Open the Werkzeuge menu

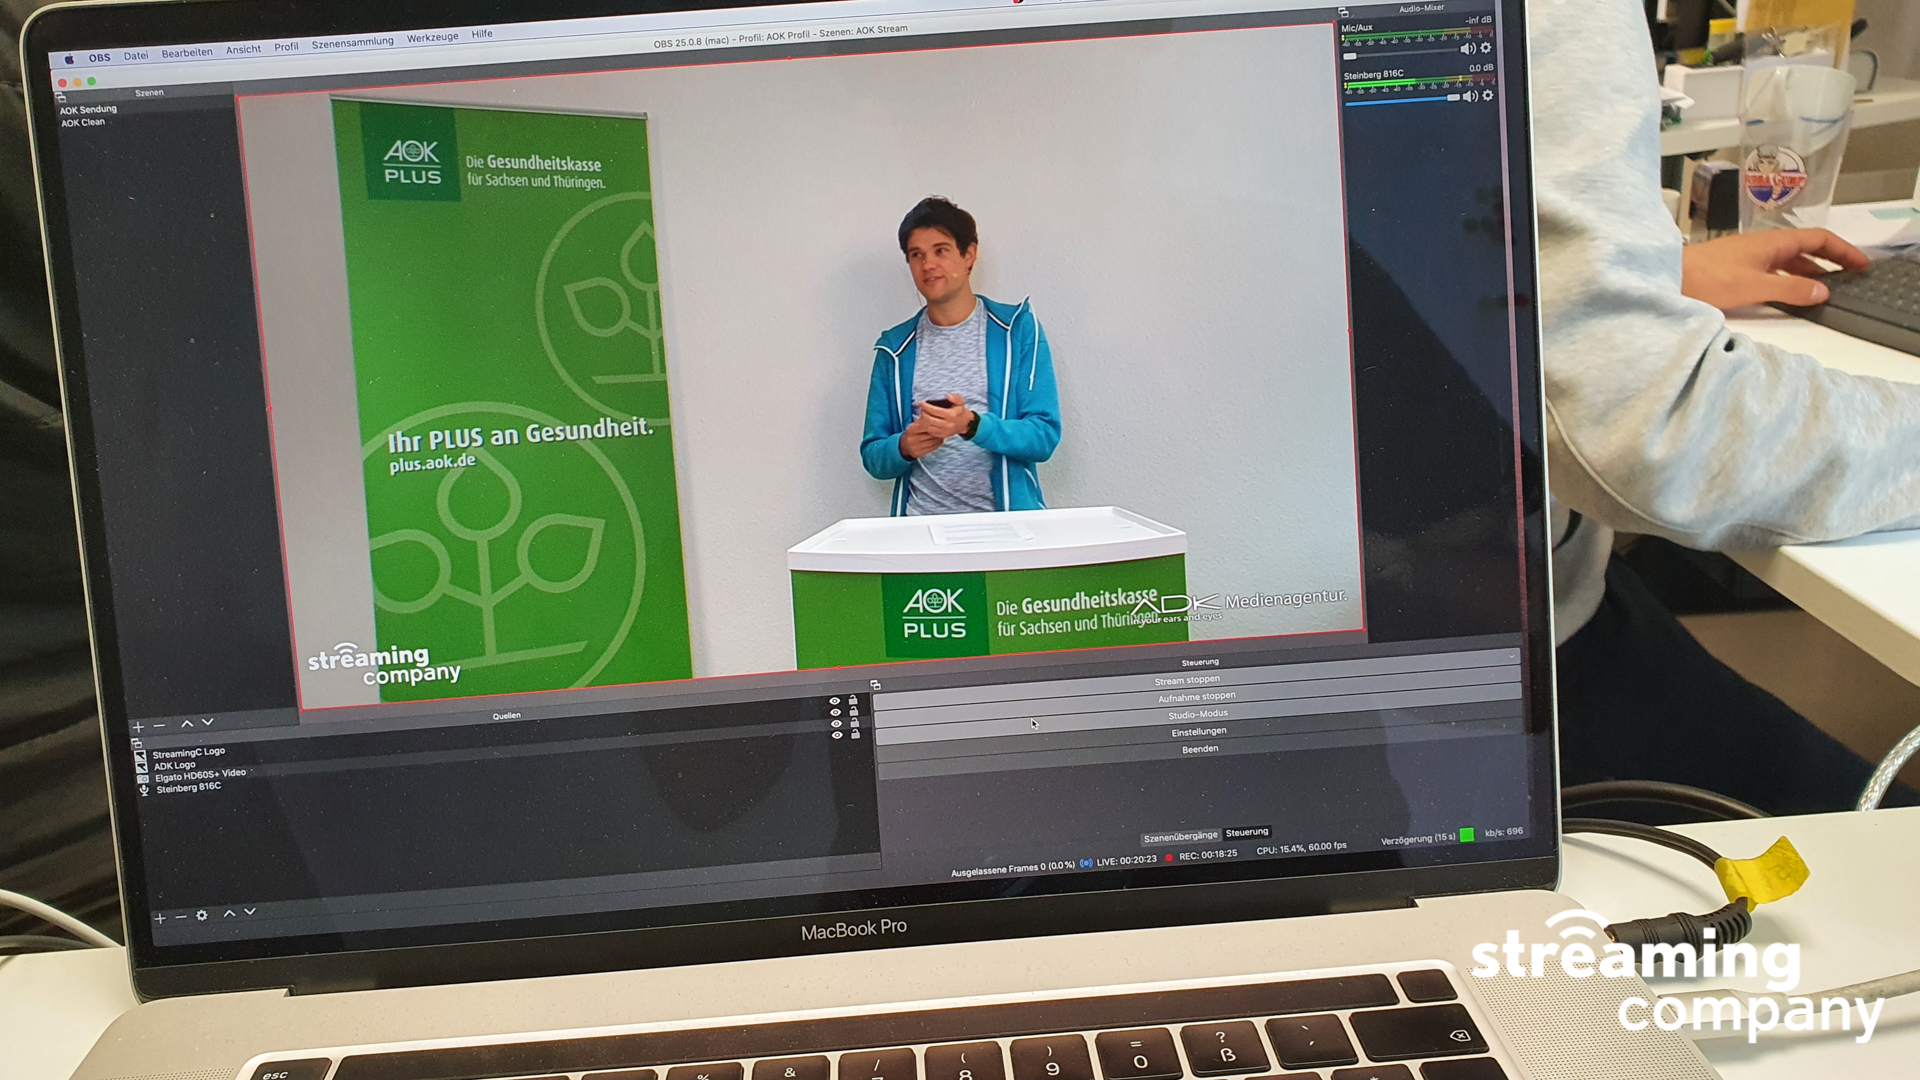click(x=432, y=38)
